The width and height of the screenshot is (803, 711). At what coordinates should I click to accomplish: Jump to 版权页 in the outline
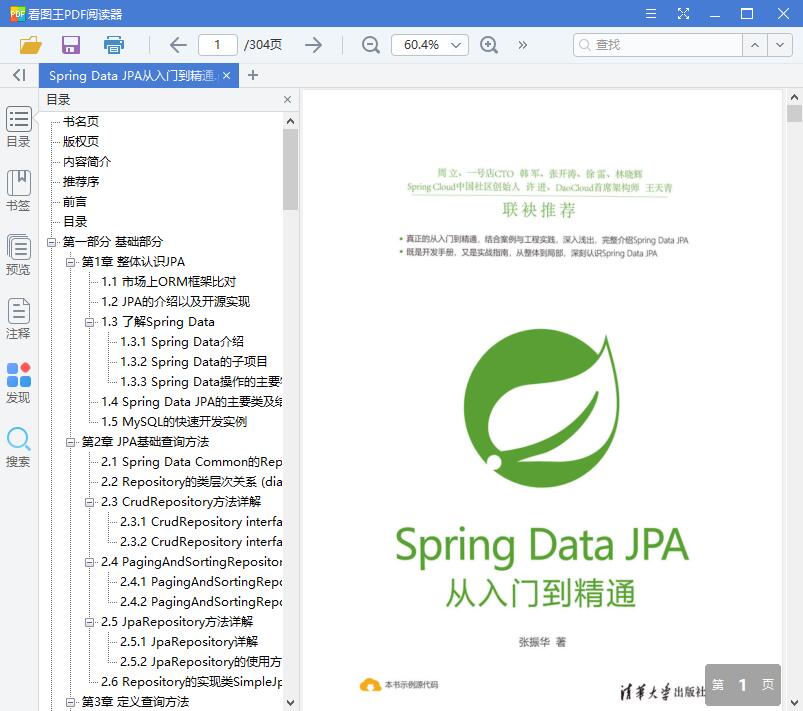pyautogui.click(x=81, y=141)
